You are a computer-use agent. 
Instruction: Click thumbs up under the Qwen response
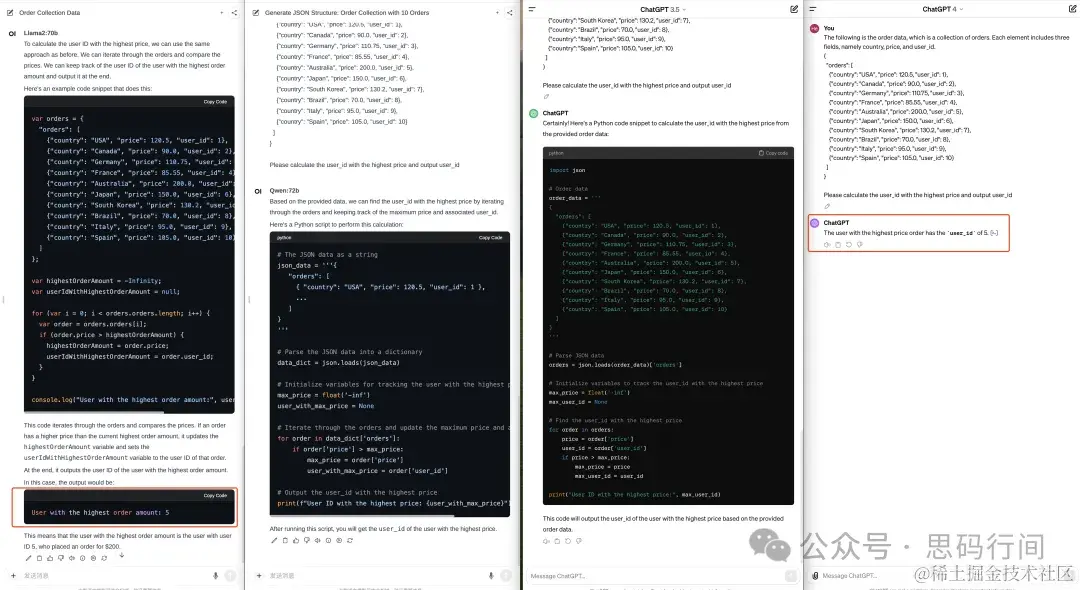[296, 540]
